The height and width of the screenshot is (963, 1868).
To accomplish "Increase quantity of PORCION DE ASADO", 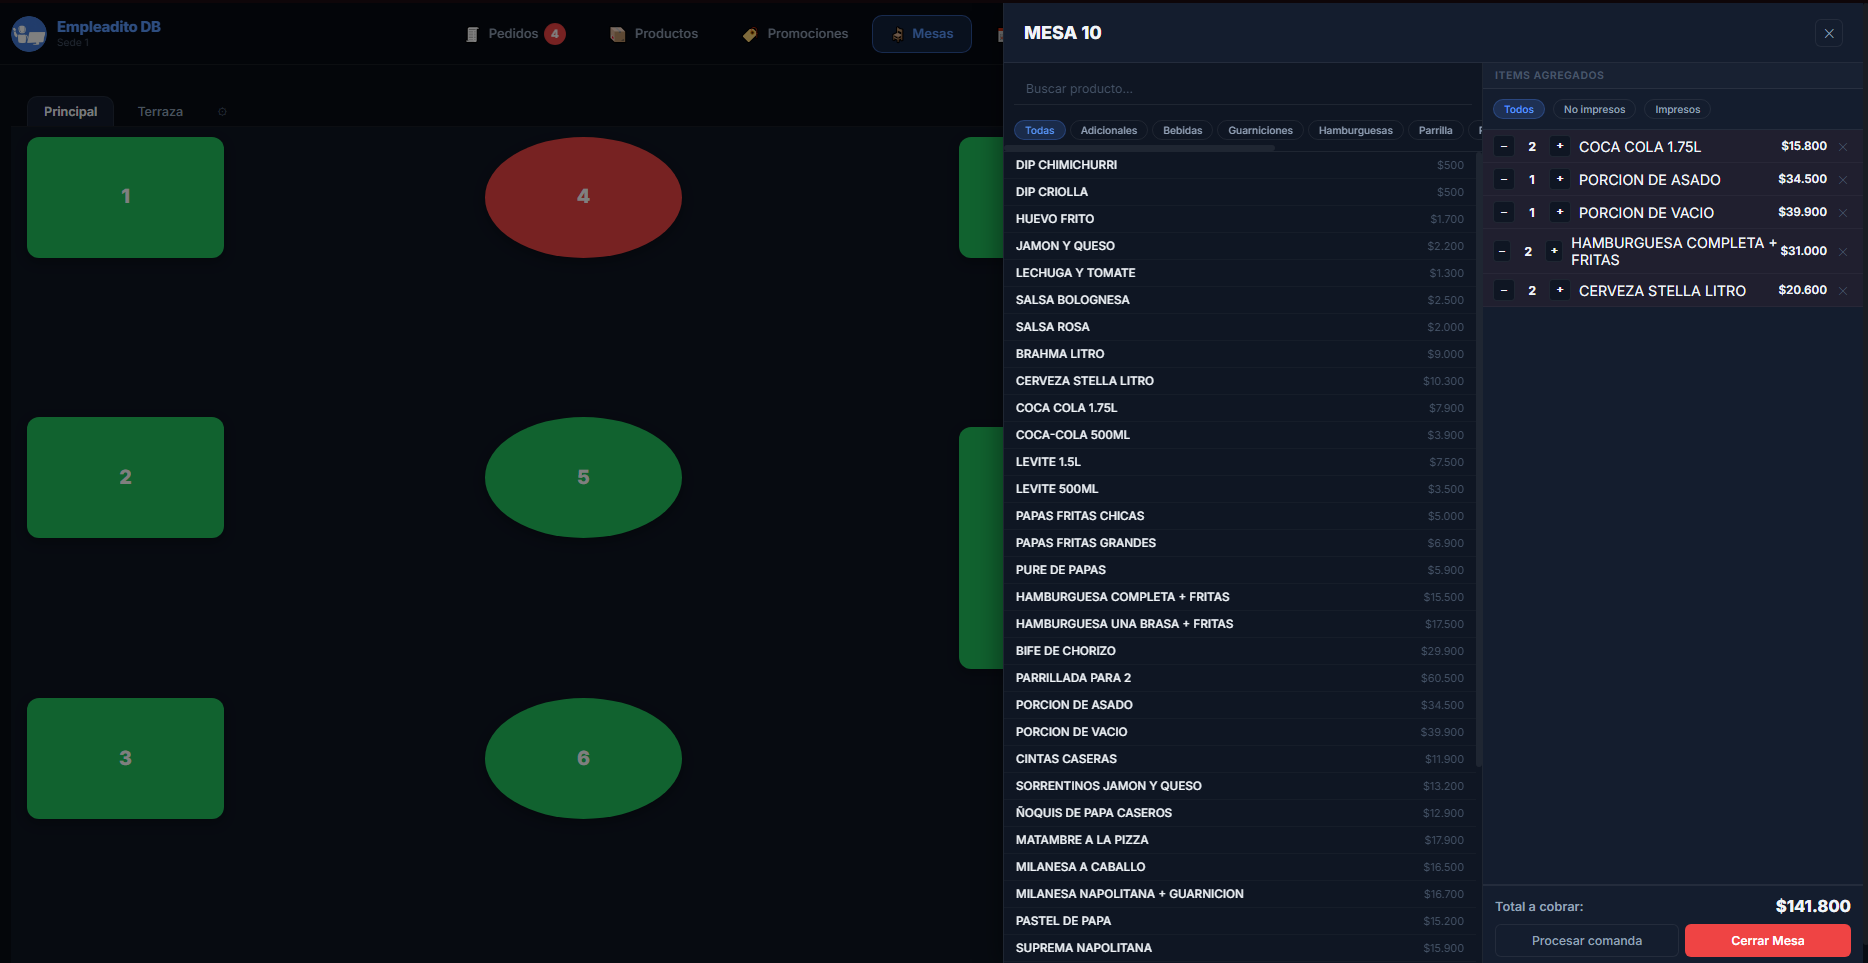I will click(1559, 180).
